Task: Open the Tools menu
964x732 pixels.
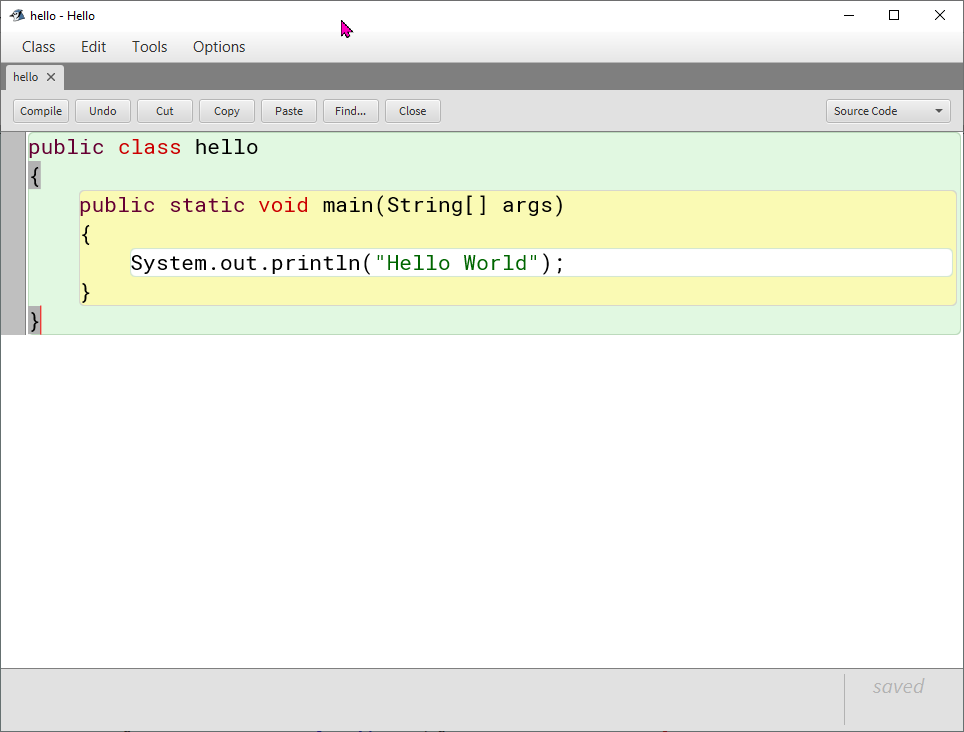Action: [149, 47]
